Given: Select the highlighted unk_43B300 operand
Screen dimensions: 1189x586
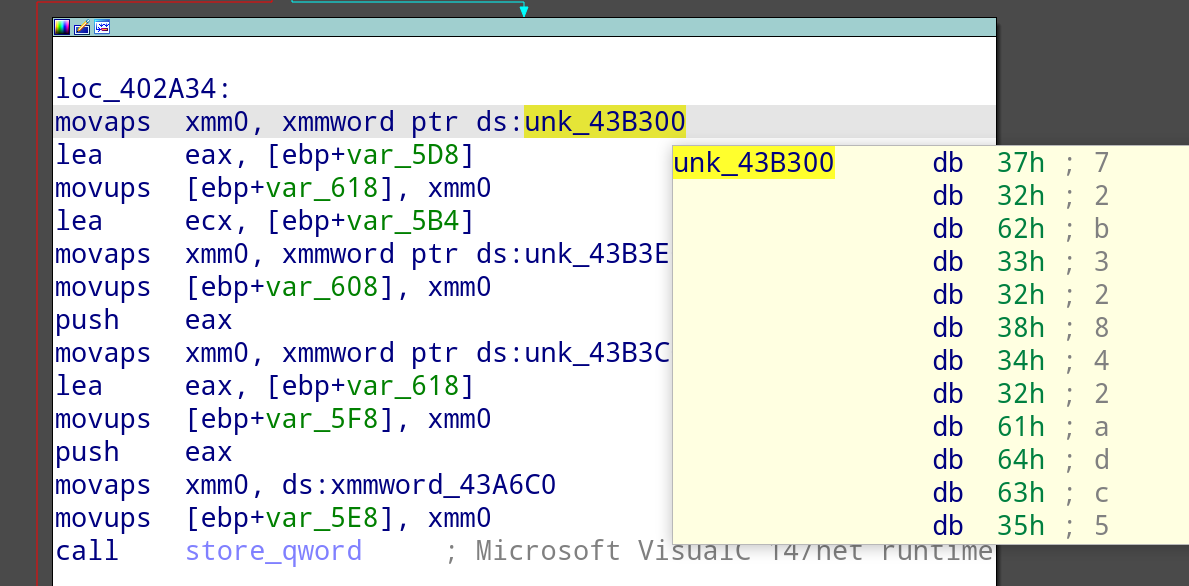Looking at the screenshot, I should [604, 121].
